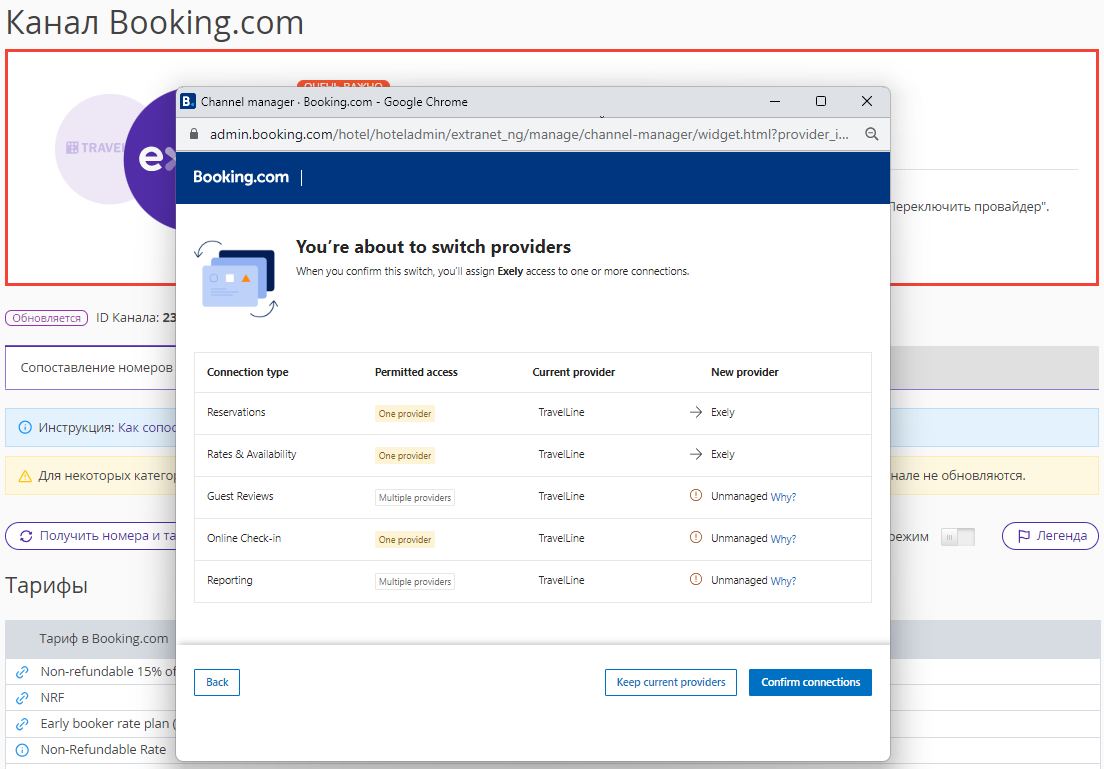Switch to Сопоставление номеров tab
The image size is (1104, 769).
coord(92,368)
